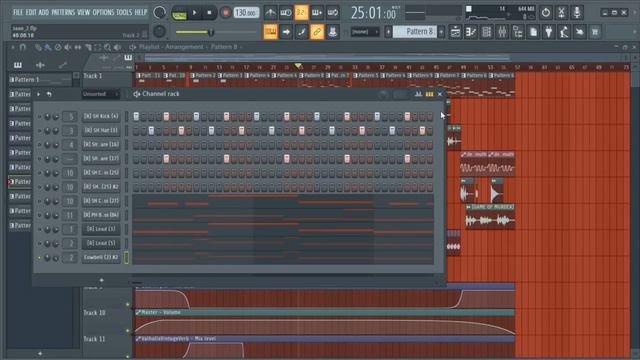Toggle the Playlist magnet snap icon
This screenshot has width=640, height=360.
pyautogui.click(x=22, y=47)
